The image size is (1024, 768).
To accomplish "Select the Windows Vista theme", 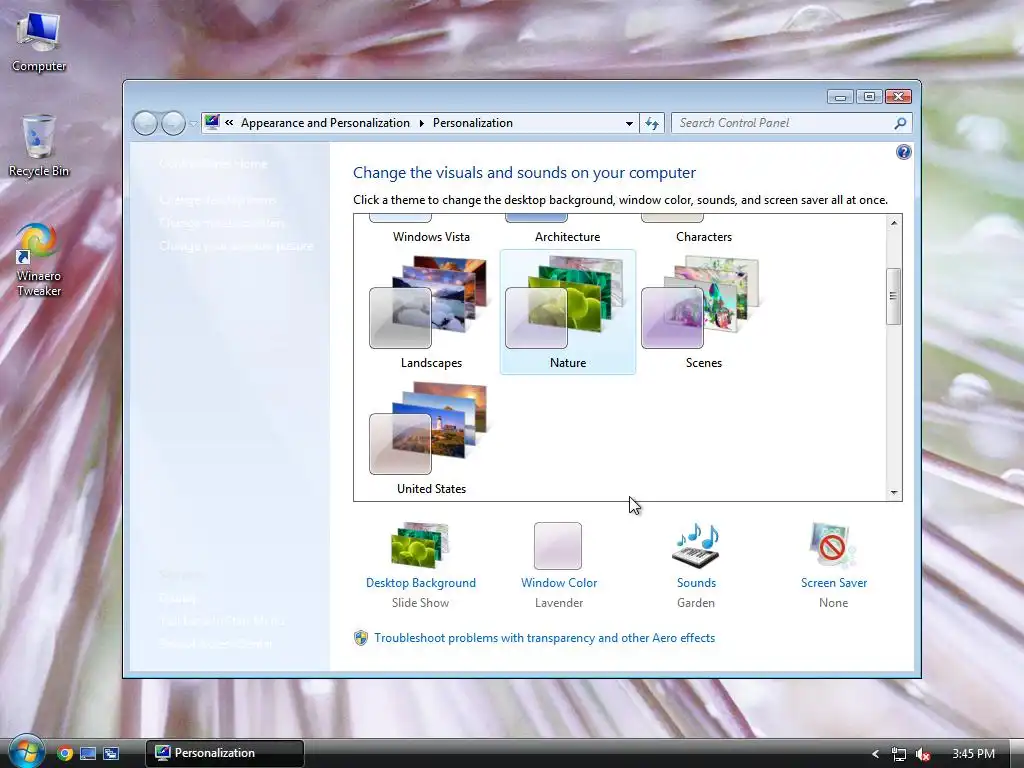I will [431, 229].
